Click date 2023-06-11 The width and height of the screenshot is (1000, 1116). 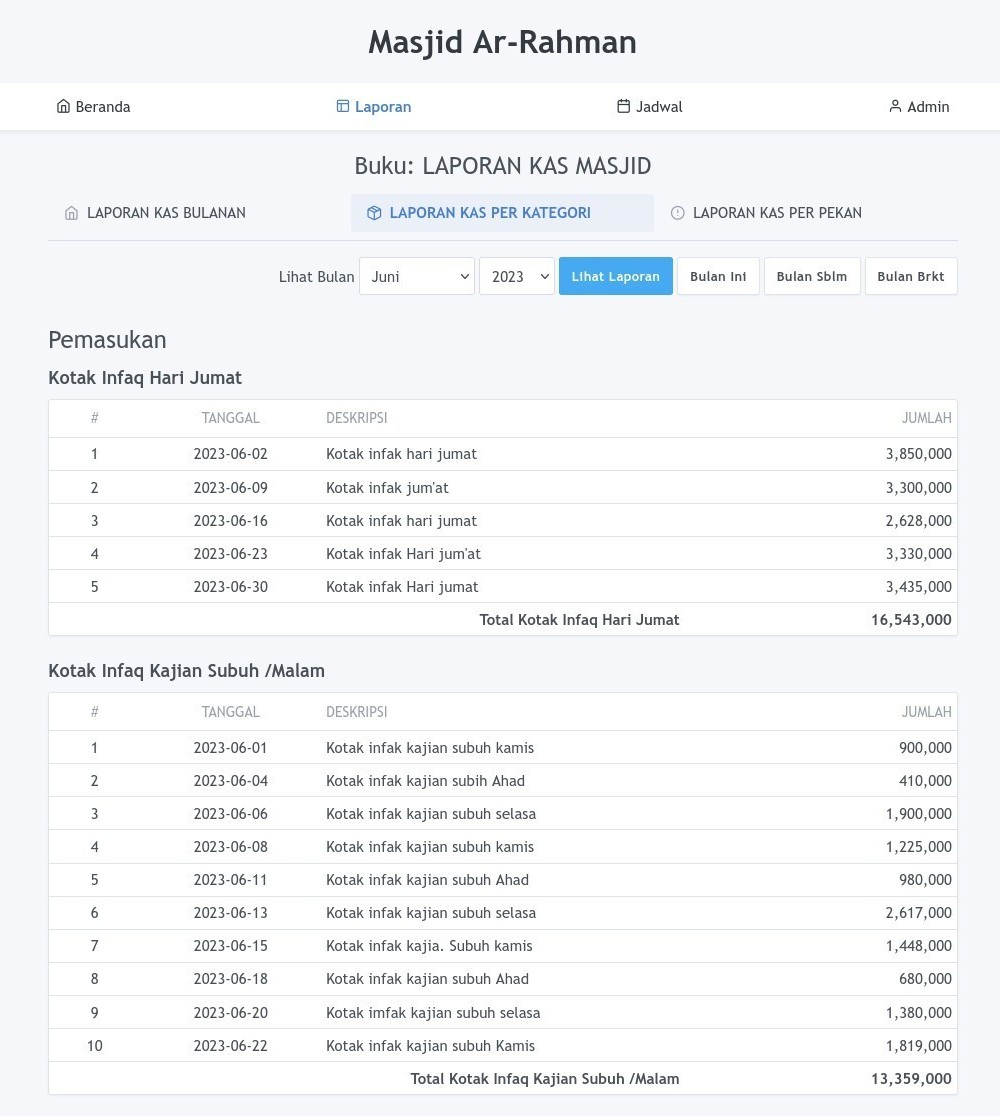pyautogui.click(x=231, y=880)
